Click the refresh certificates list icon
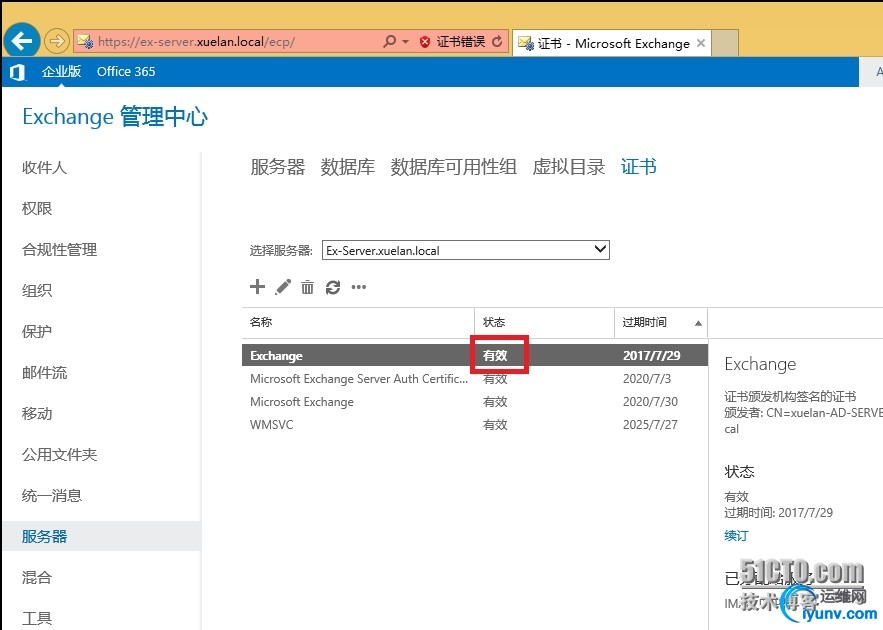 click(x=333, y=287)
